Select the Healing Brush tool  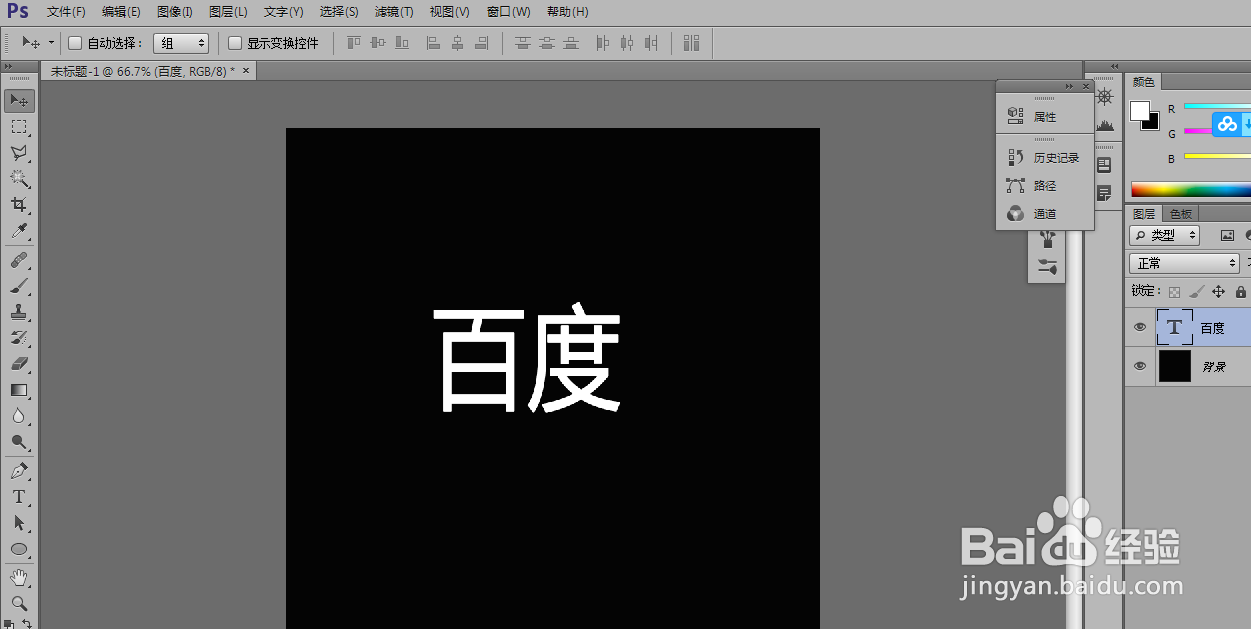tap(19, 260)
